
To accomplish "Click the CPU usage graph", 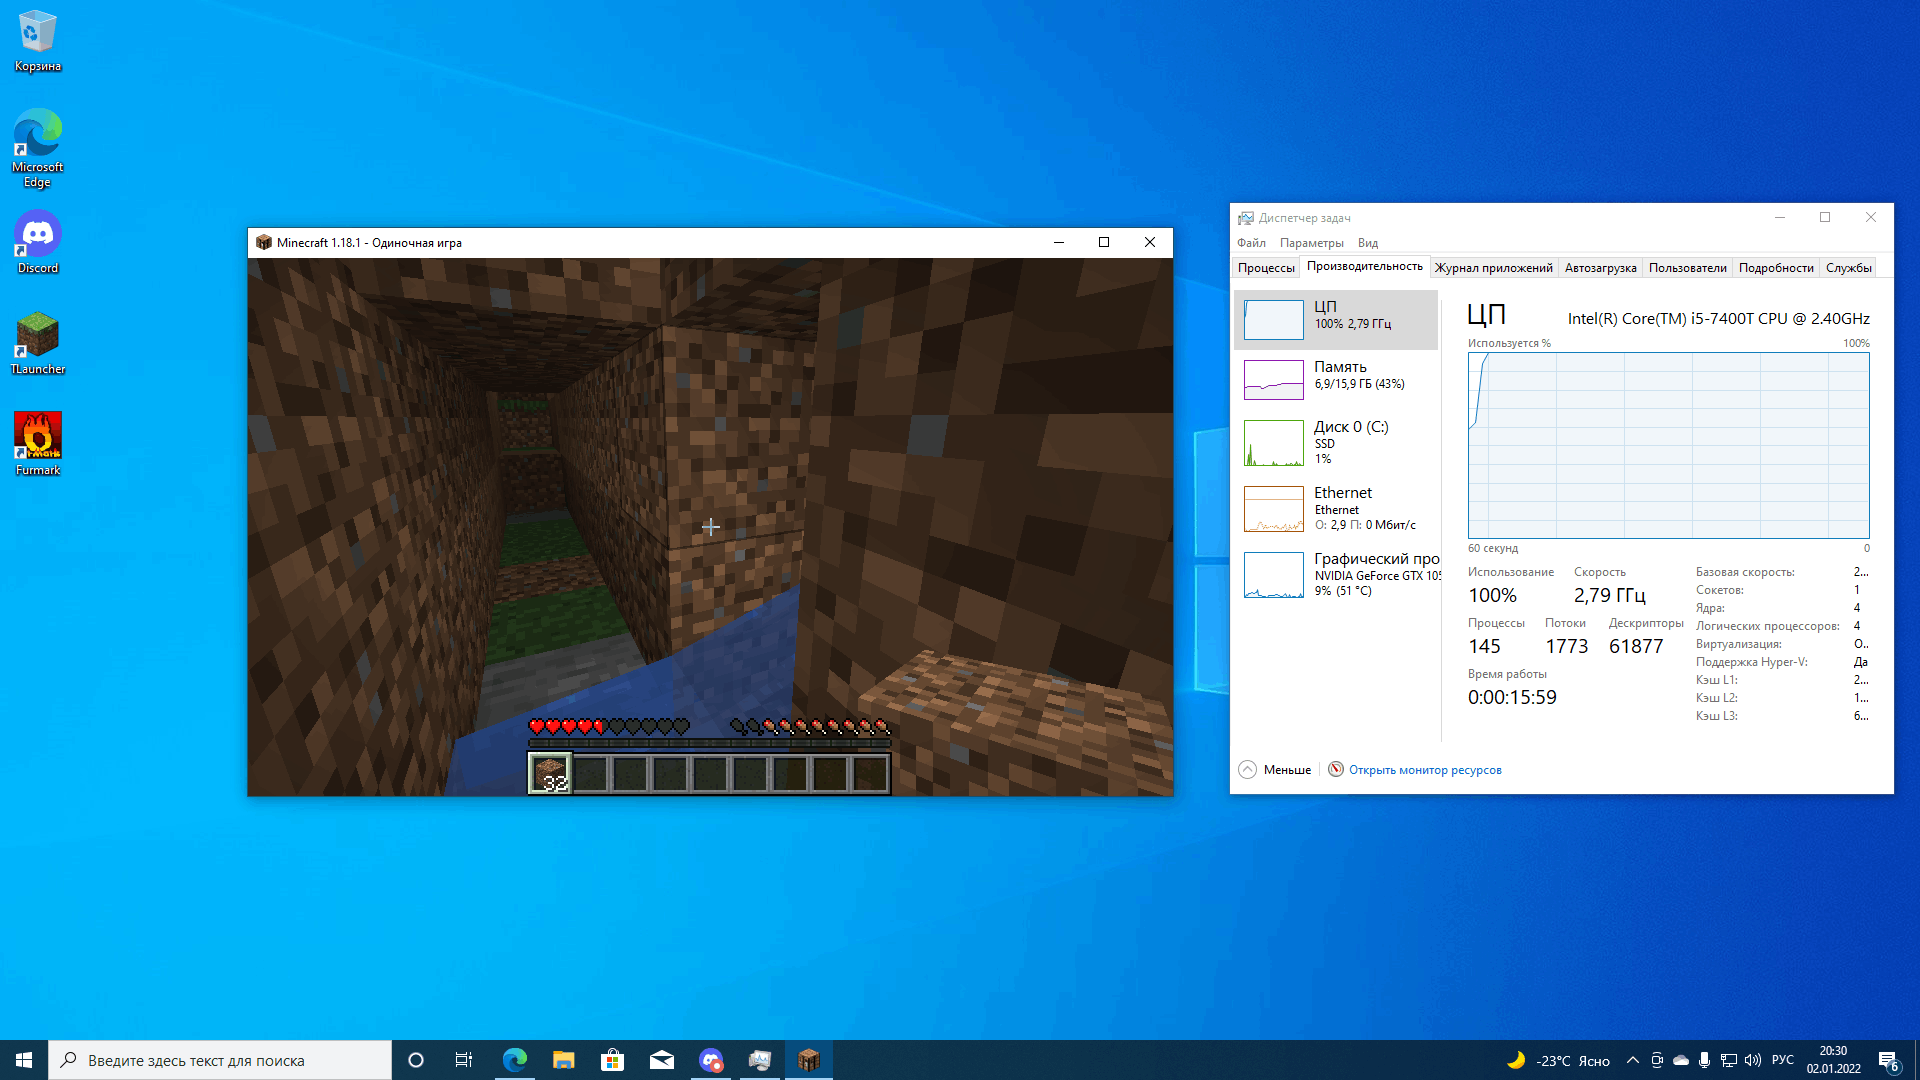I will 1668,445.
